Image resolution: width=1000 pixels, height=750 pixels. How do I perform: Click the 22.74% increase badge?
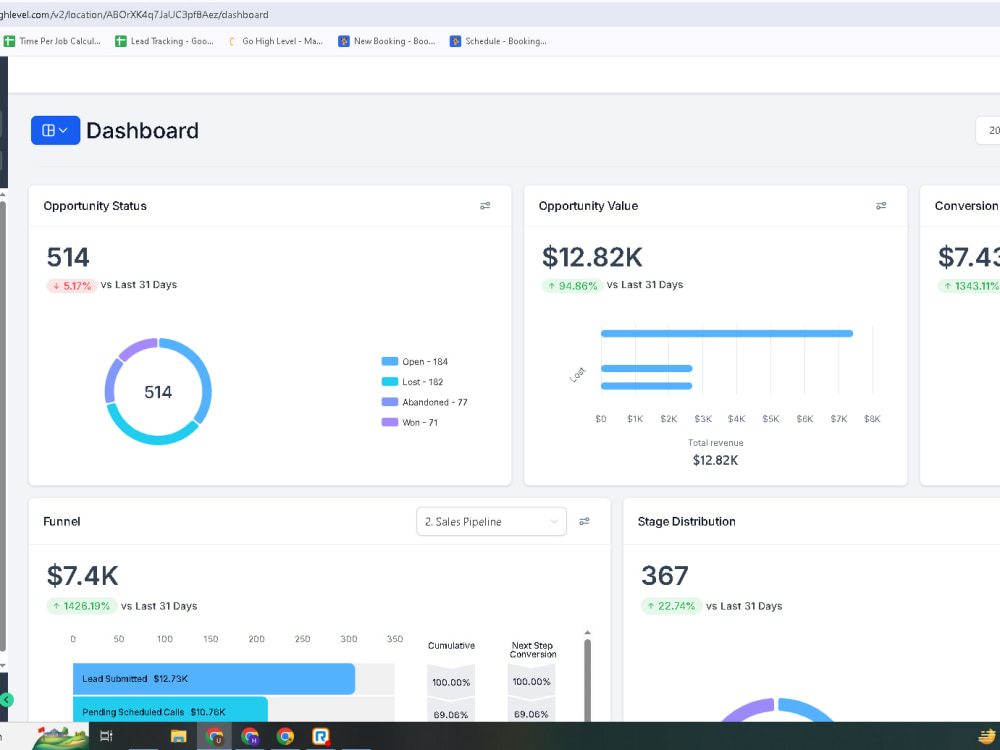671,606
